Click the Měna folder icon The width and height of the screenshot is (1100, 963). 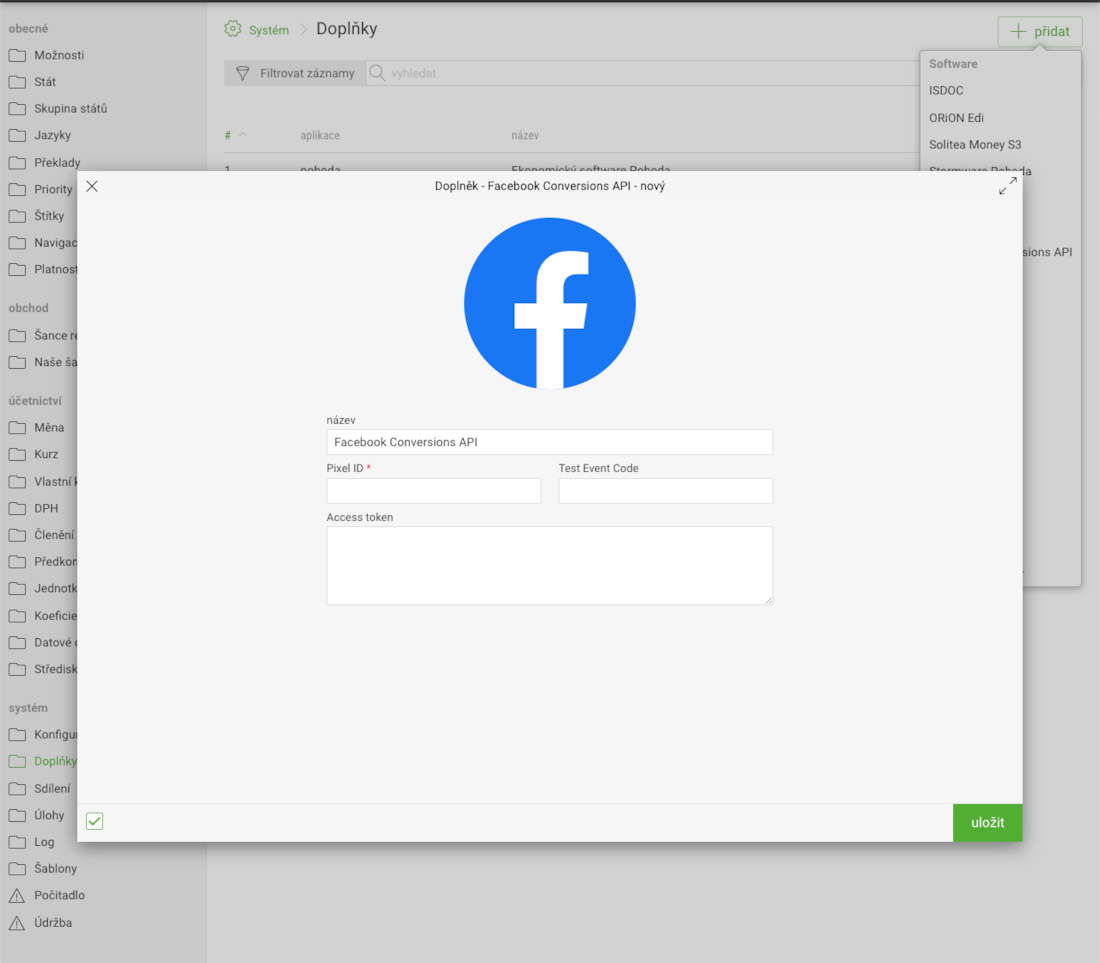[x=18, y=428]
